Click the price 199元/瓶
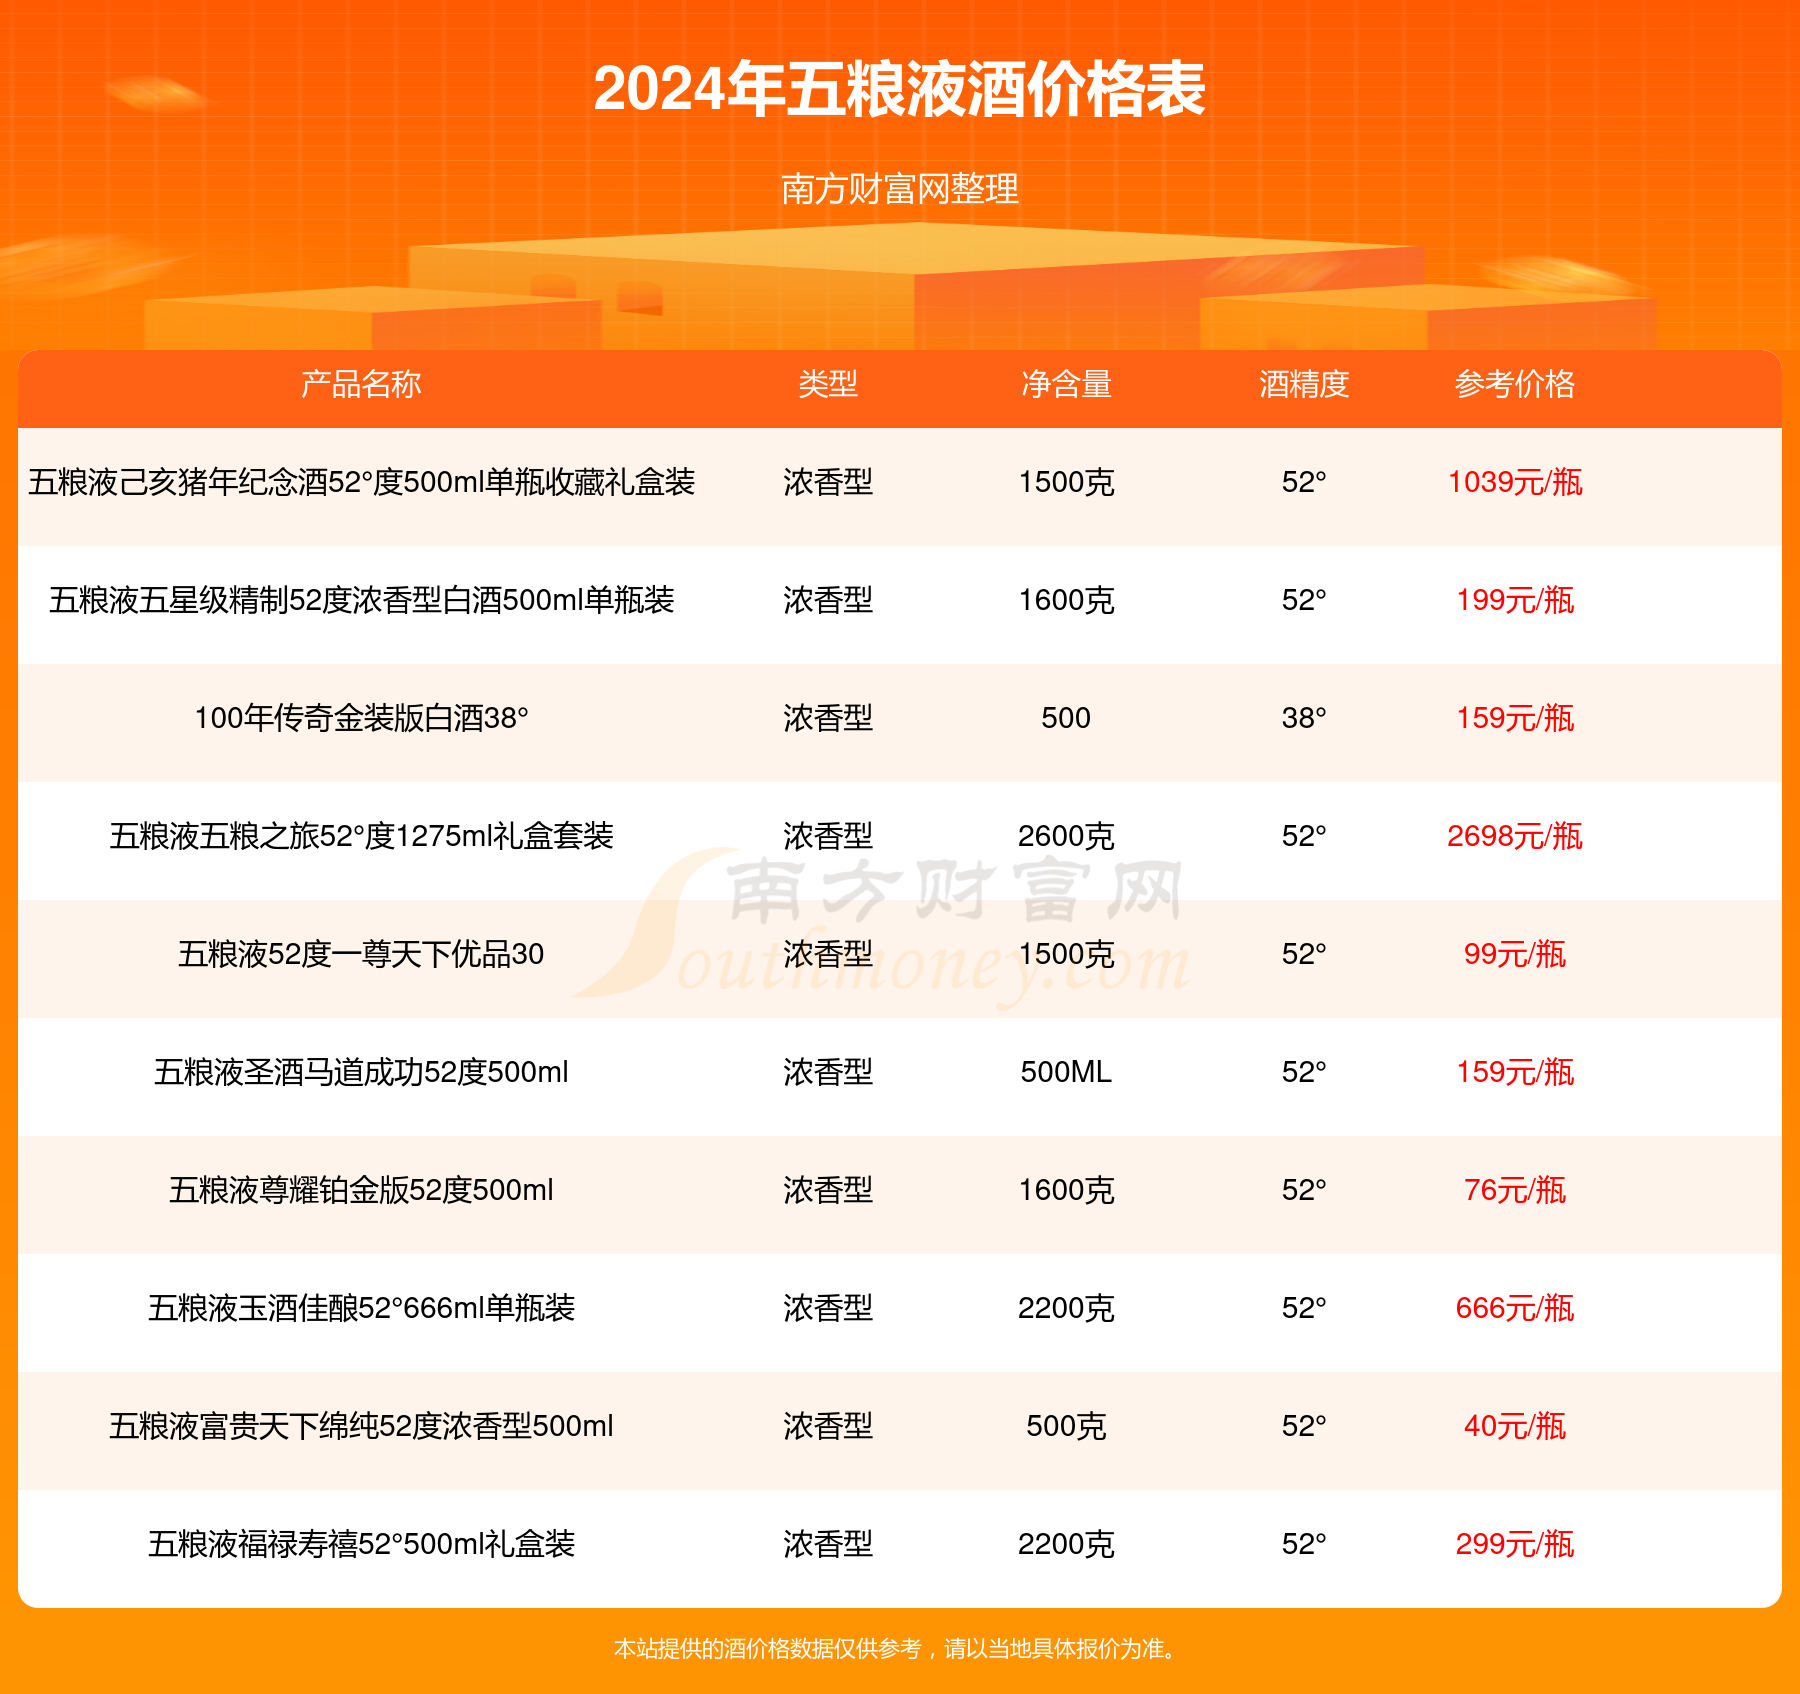 pos(1515,600)
